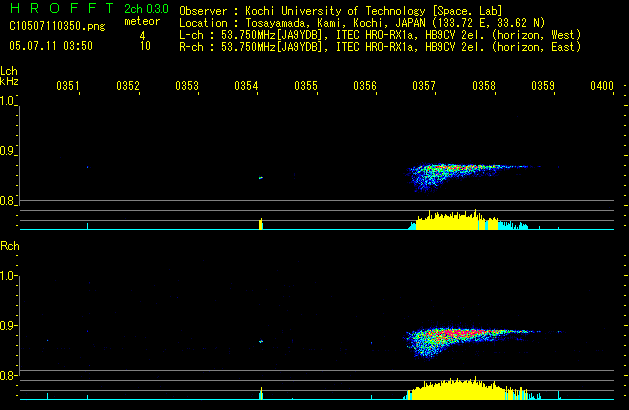Select the meteor count value 10

pyautogui.click(x=145, y=46)
